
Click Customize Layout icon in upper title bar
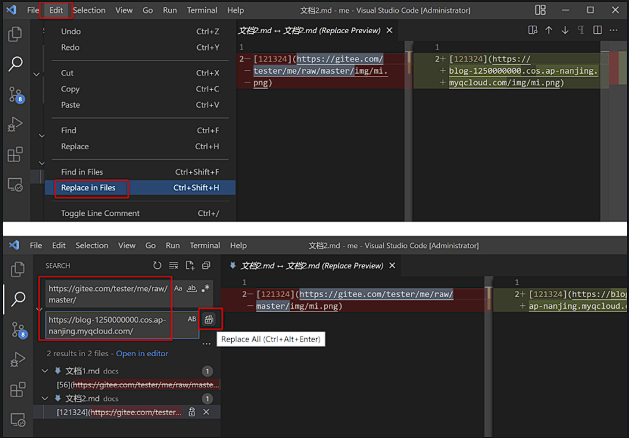tap(540, 10)
